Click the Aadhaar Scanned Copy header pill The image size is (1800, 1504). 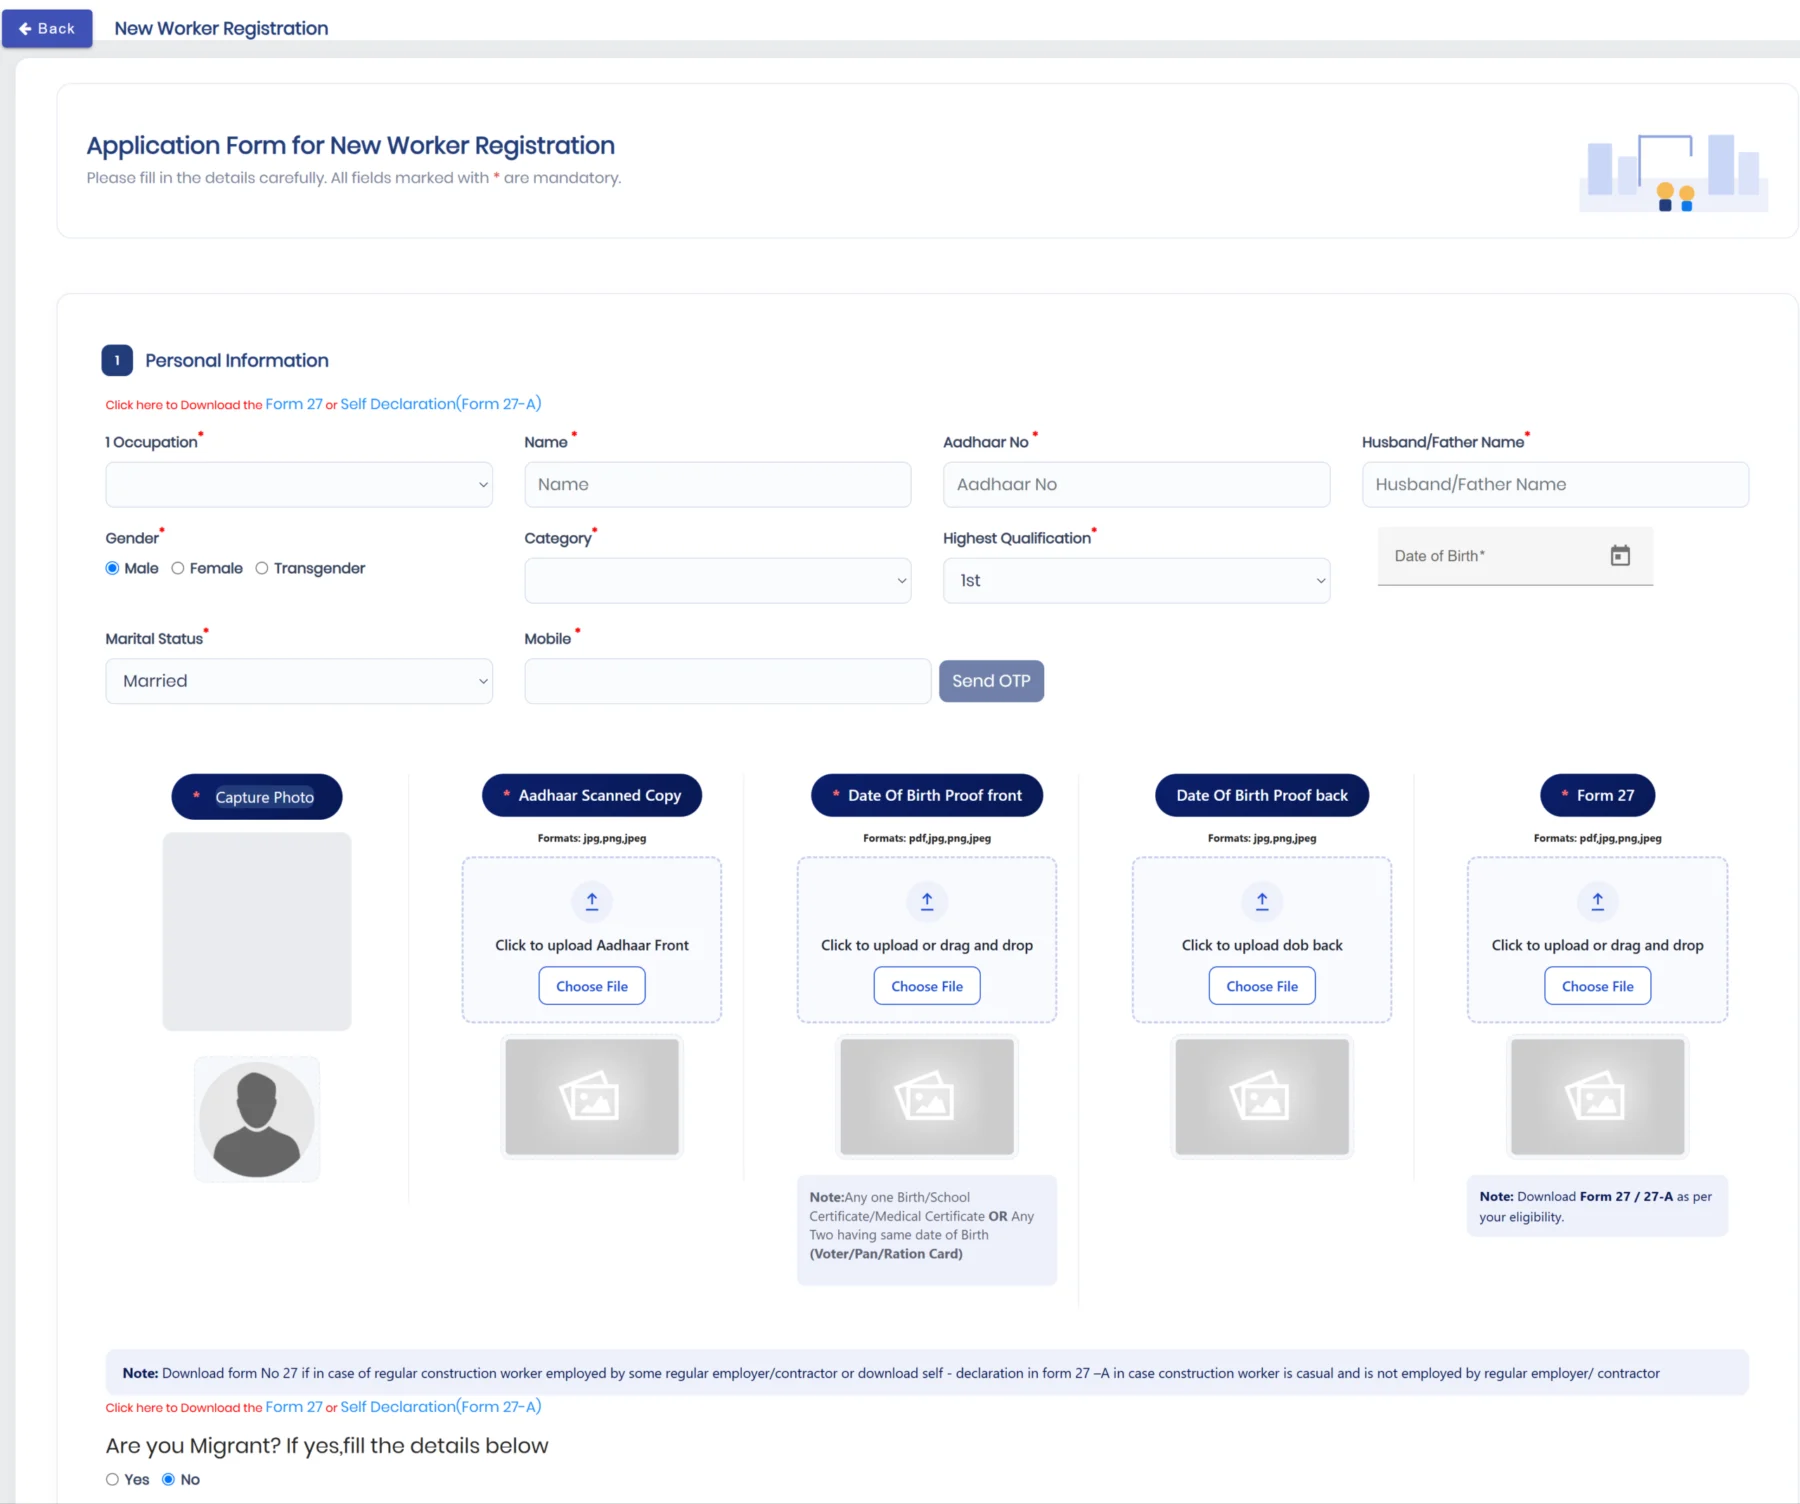point(592,796)
